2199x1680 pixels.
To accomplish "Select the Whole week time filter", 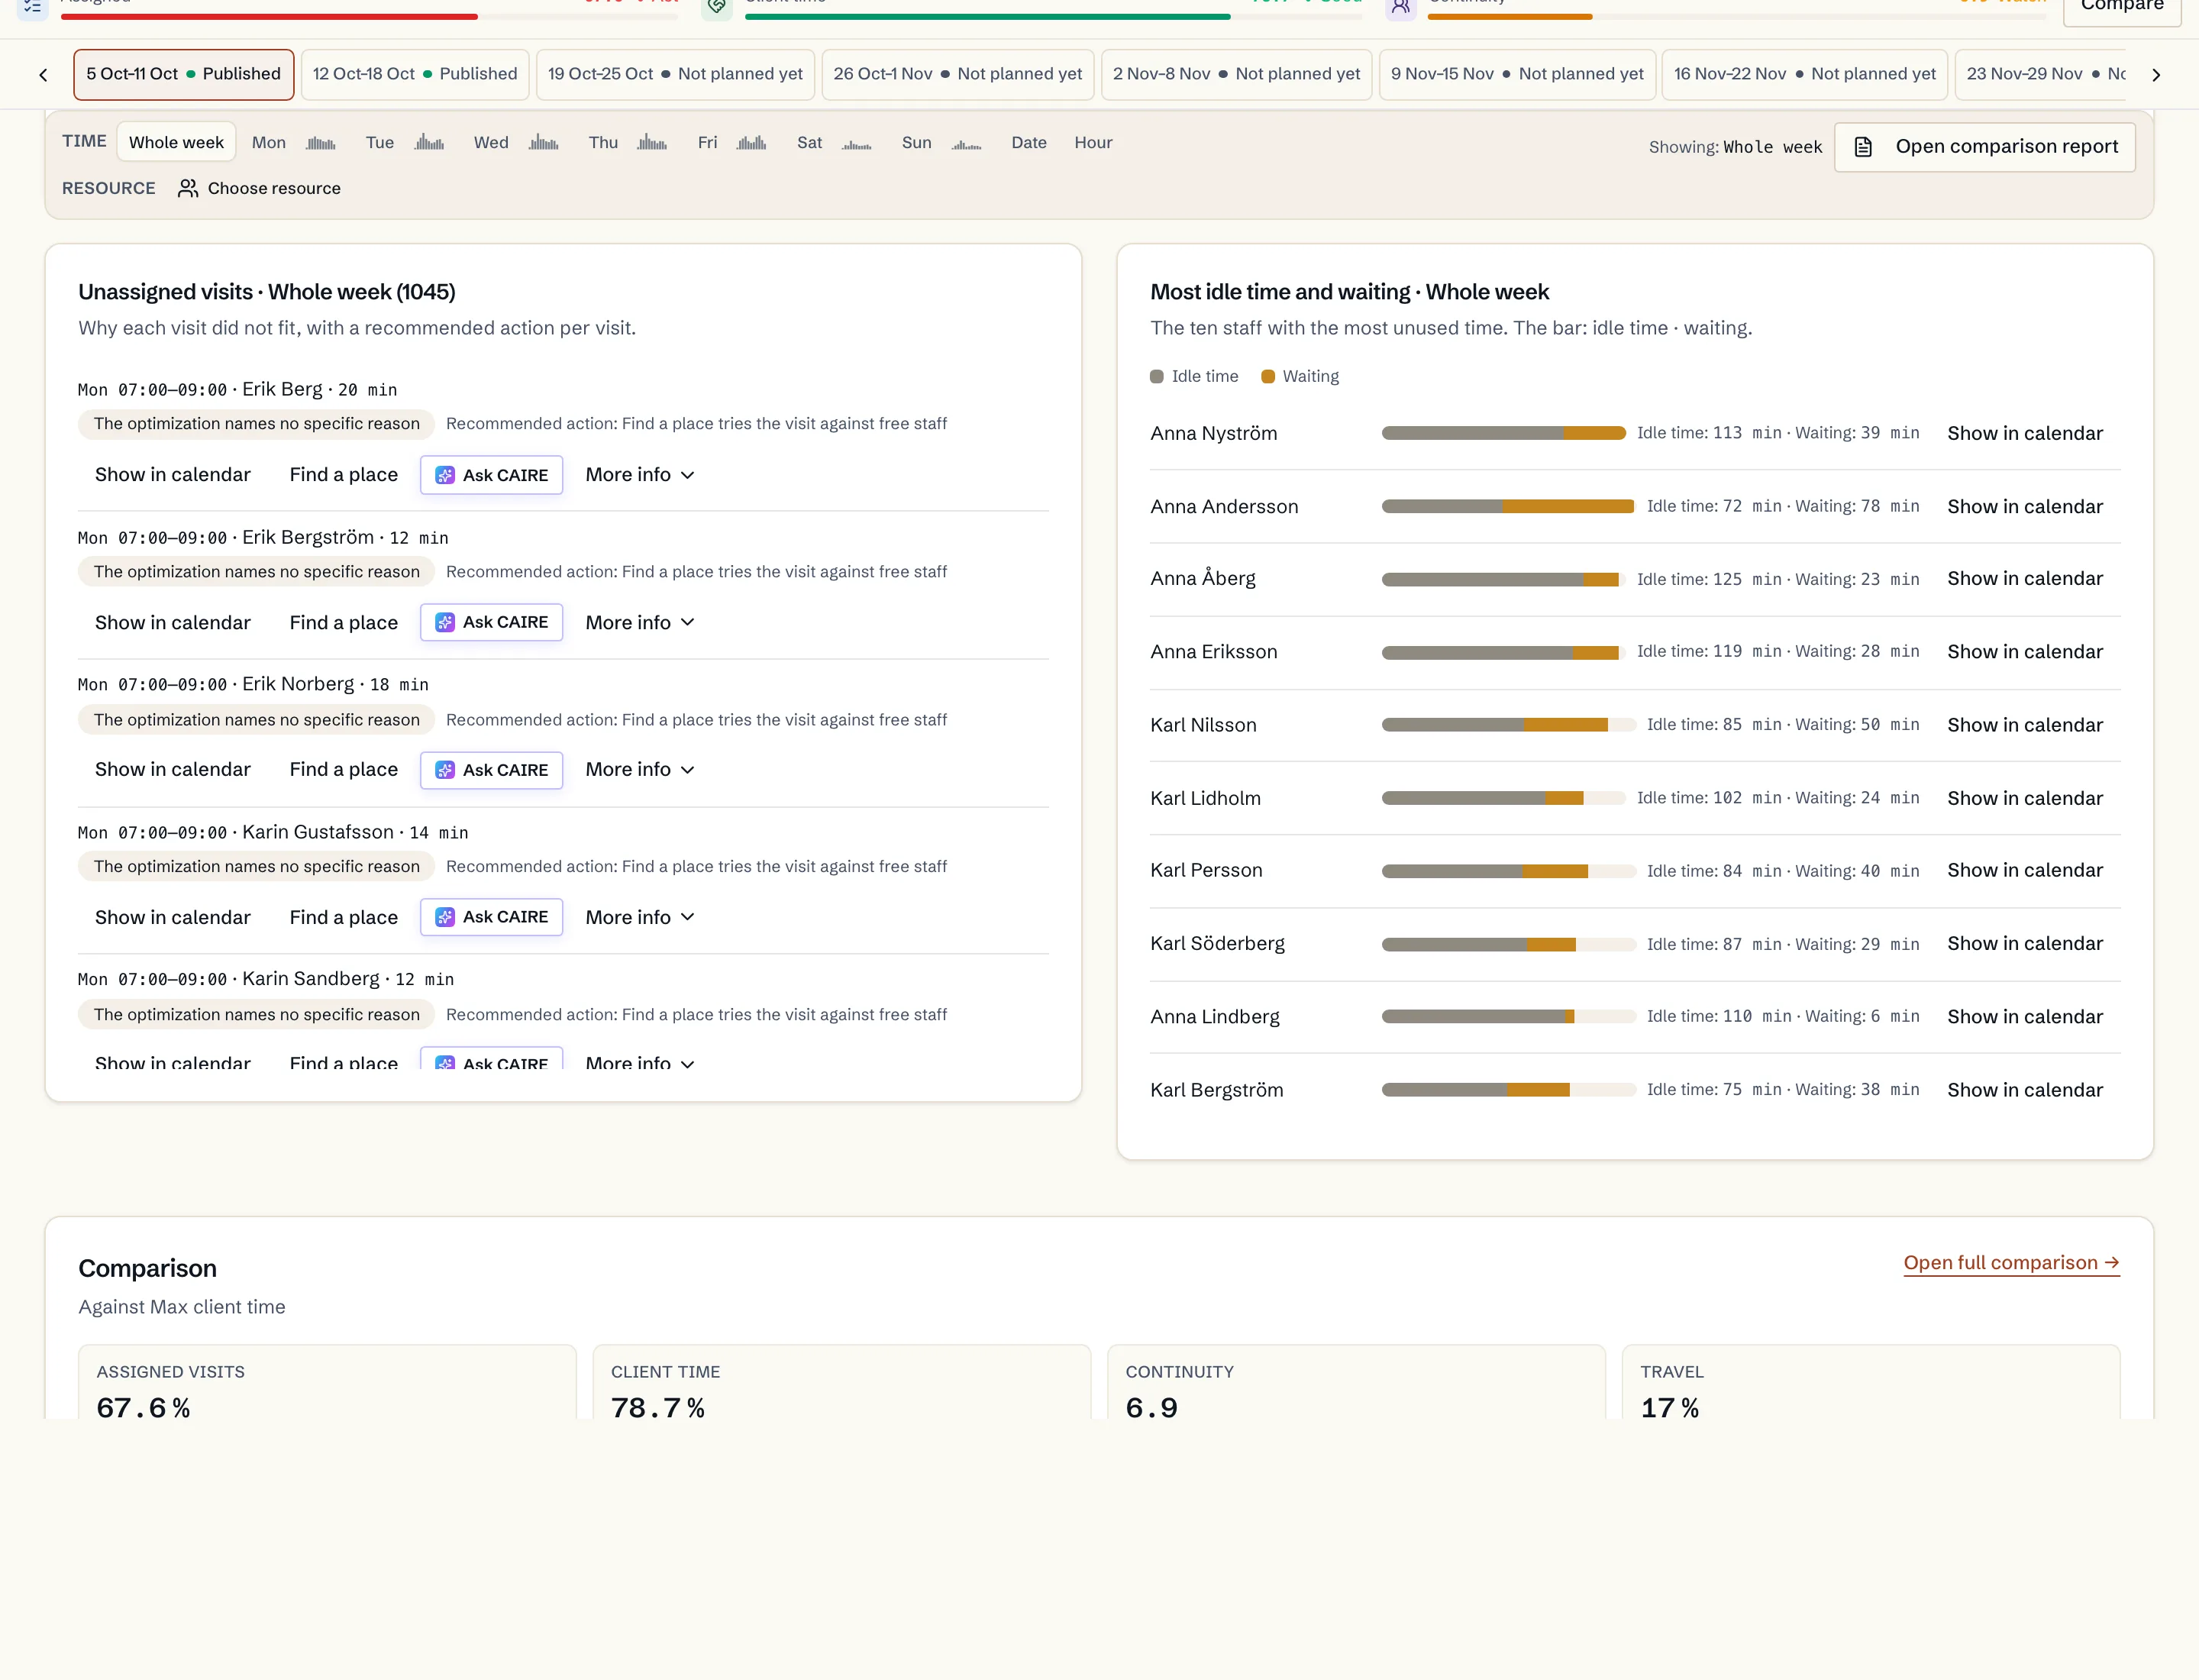I will point(176,142).
